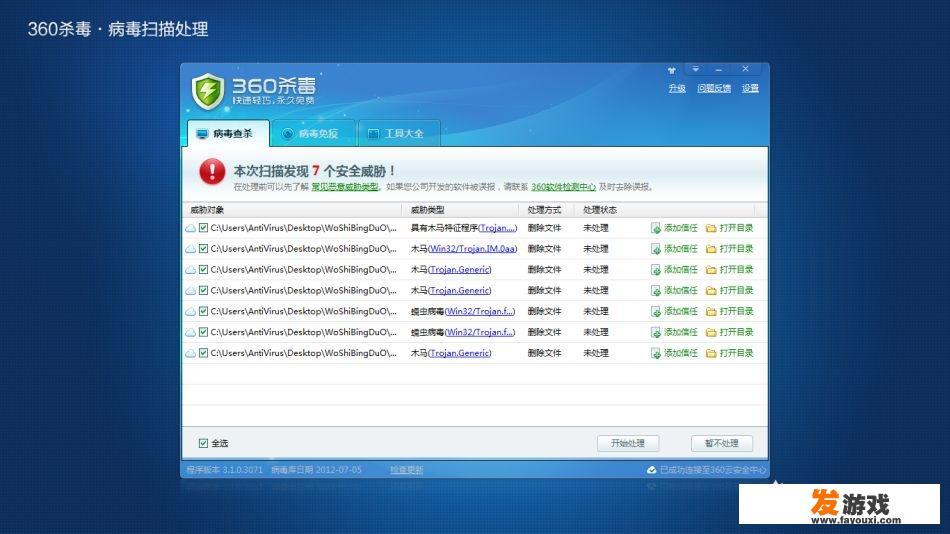
Task: Uncheck the Win32/Trojan.IM.0aa row checkbox
Action: click(204, 249)
